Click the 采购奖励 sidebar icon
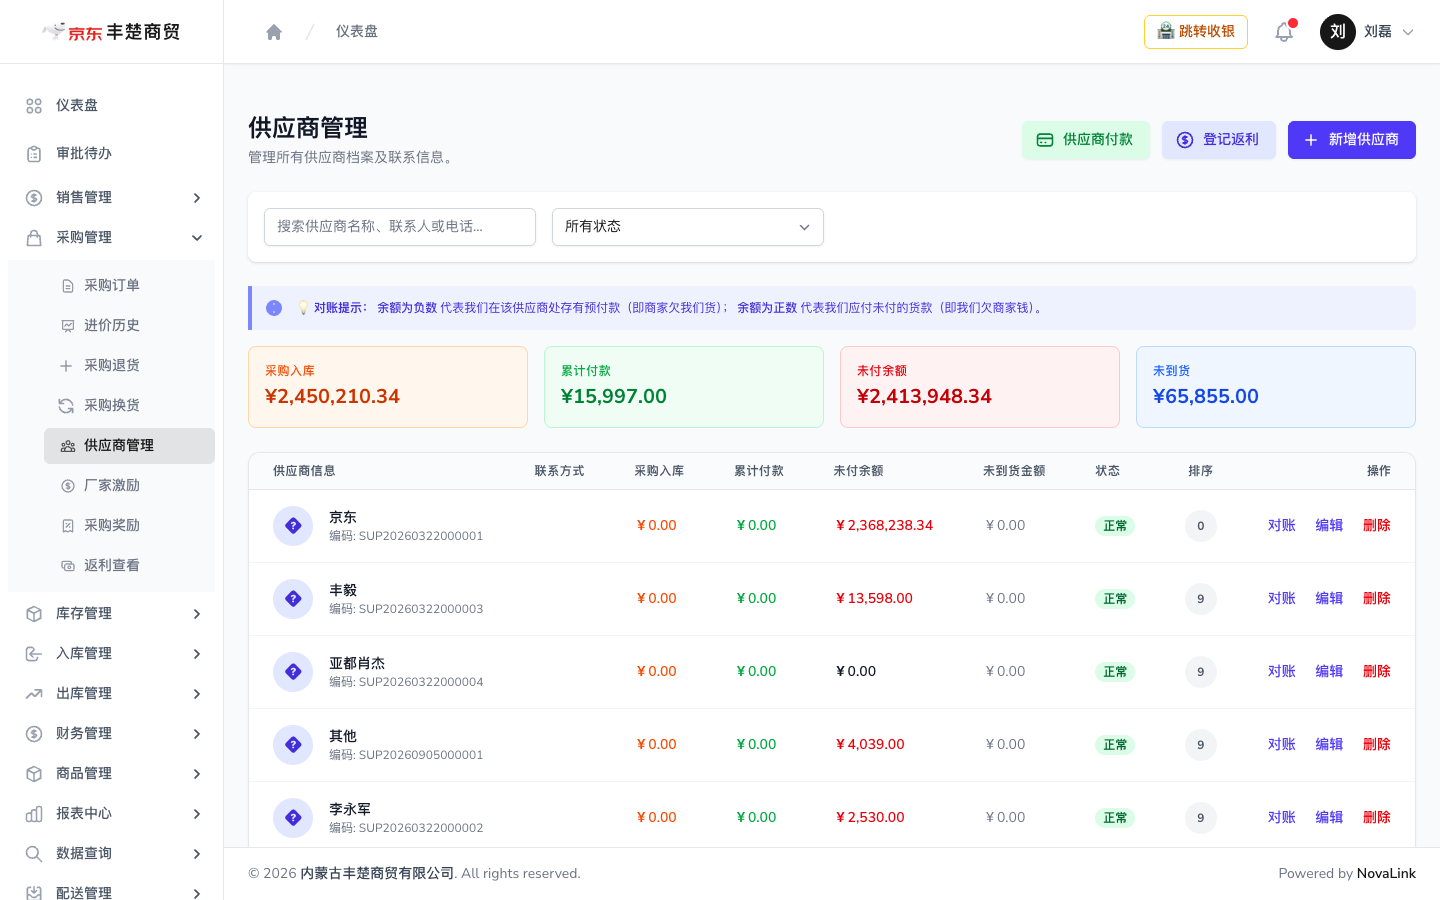This screenshot has width=1440, height=900. (68, 526)
